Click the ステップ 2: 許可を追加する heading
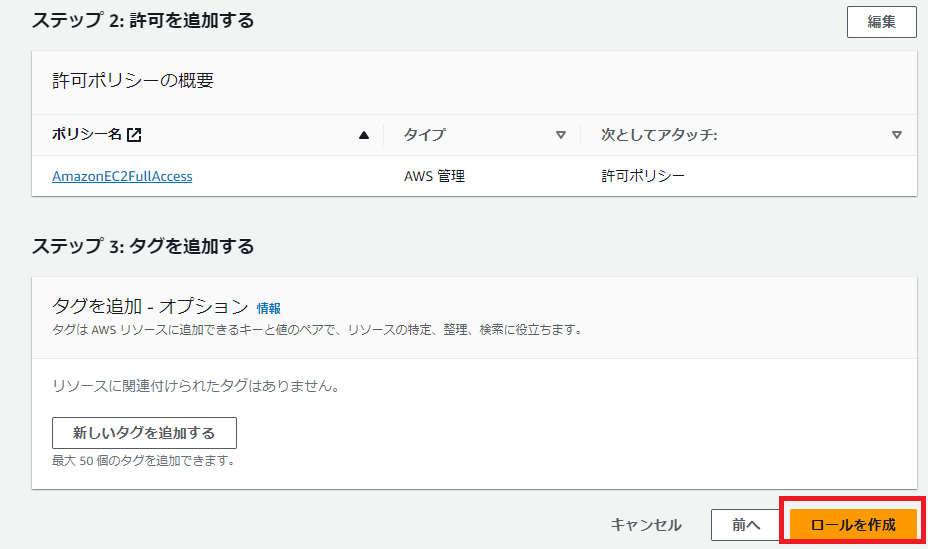 (143, 20)
